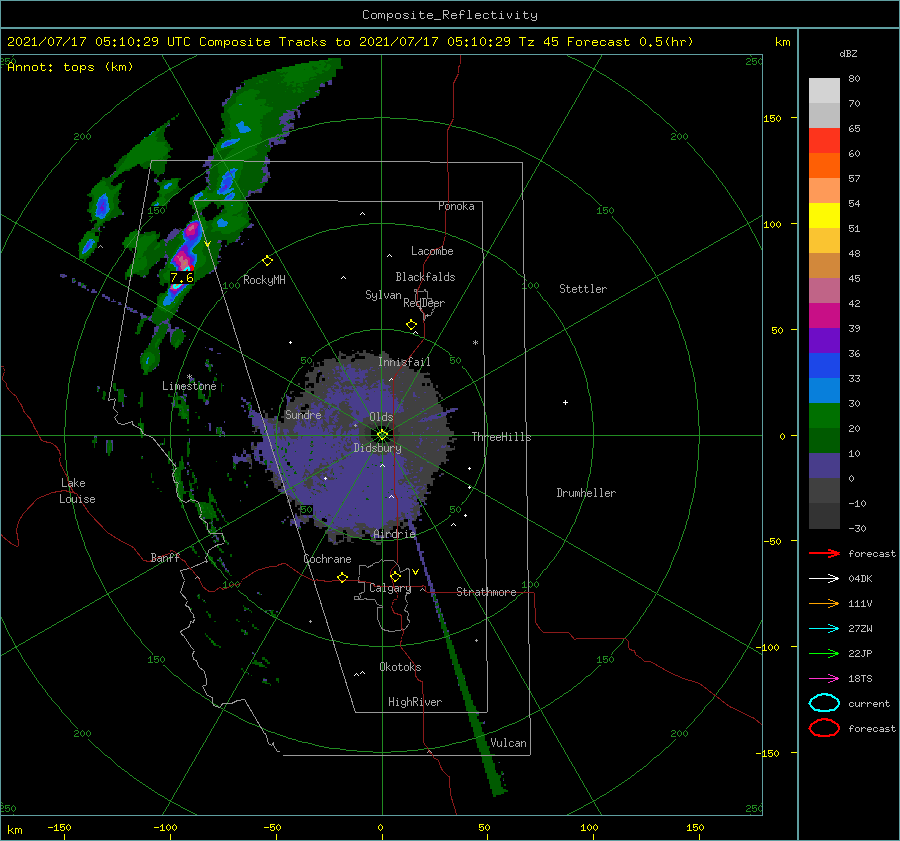Click the Cochrane city label

pos(327,559)
